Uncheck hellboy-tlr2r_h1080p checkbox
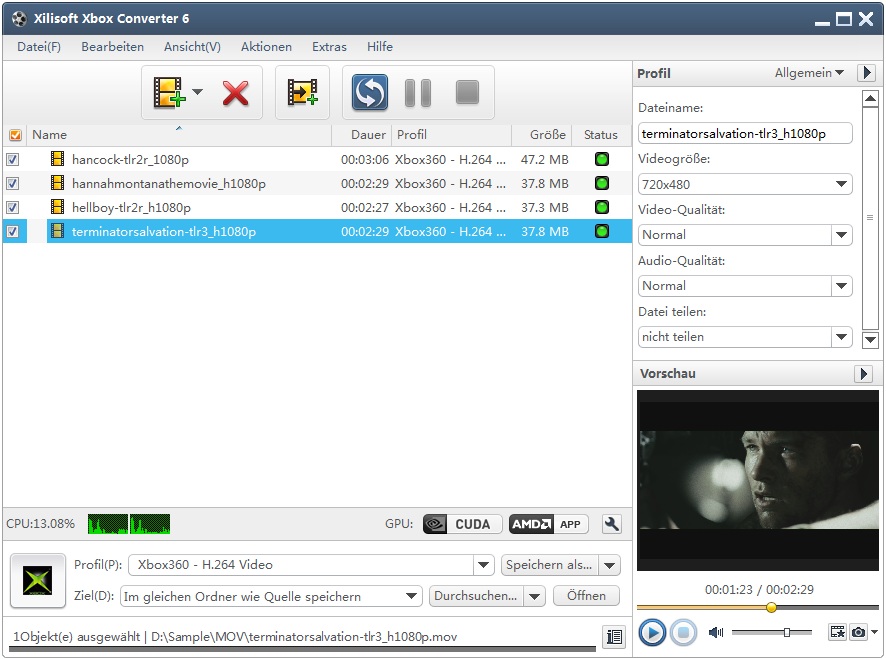The image size is (886, 659). [x=12, y=207]
